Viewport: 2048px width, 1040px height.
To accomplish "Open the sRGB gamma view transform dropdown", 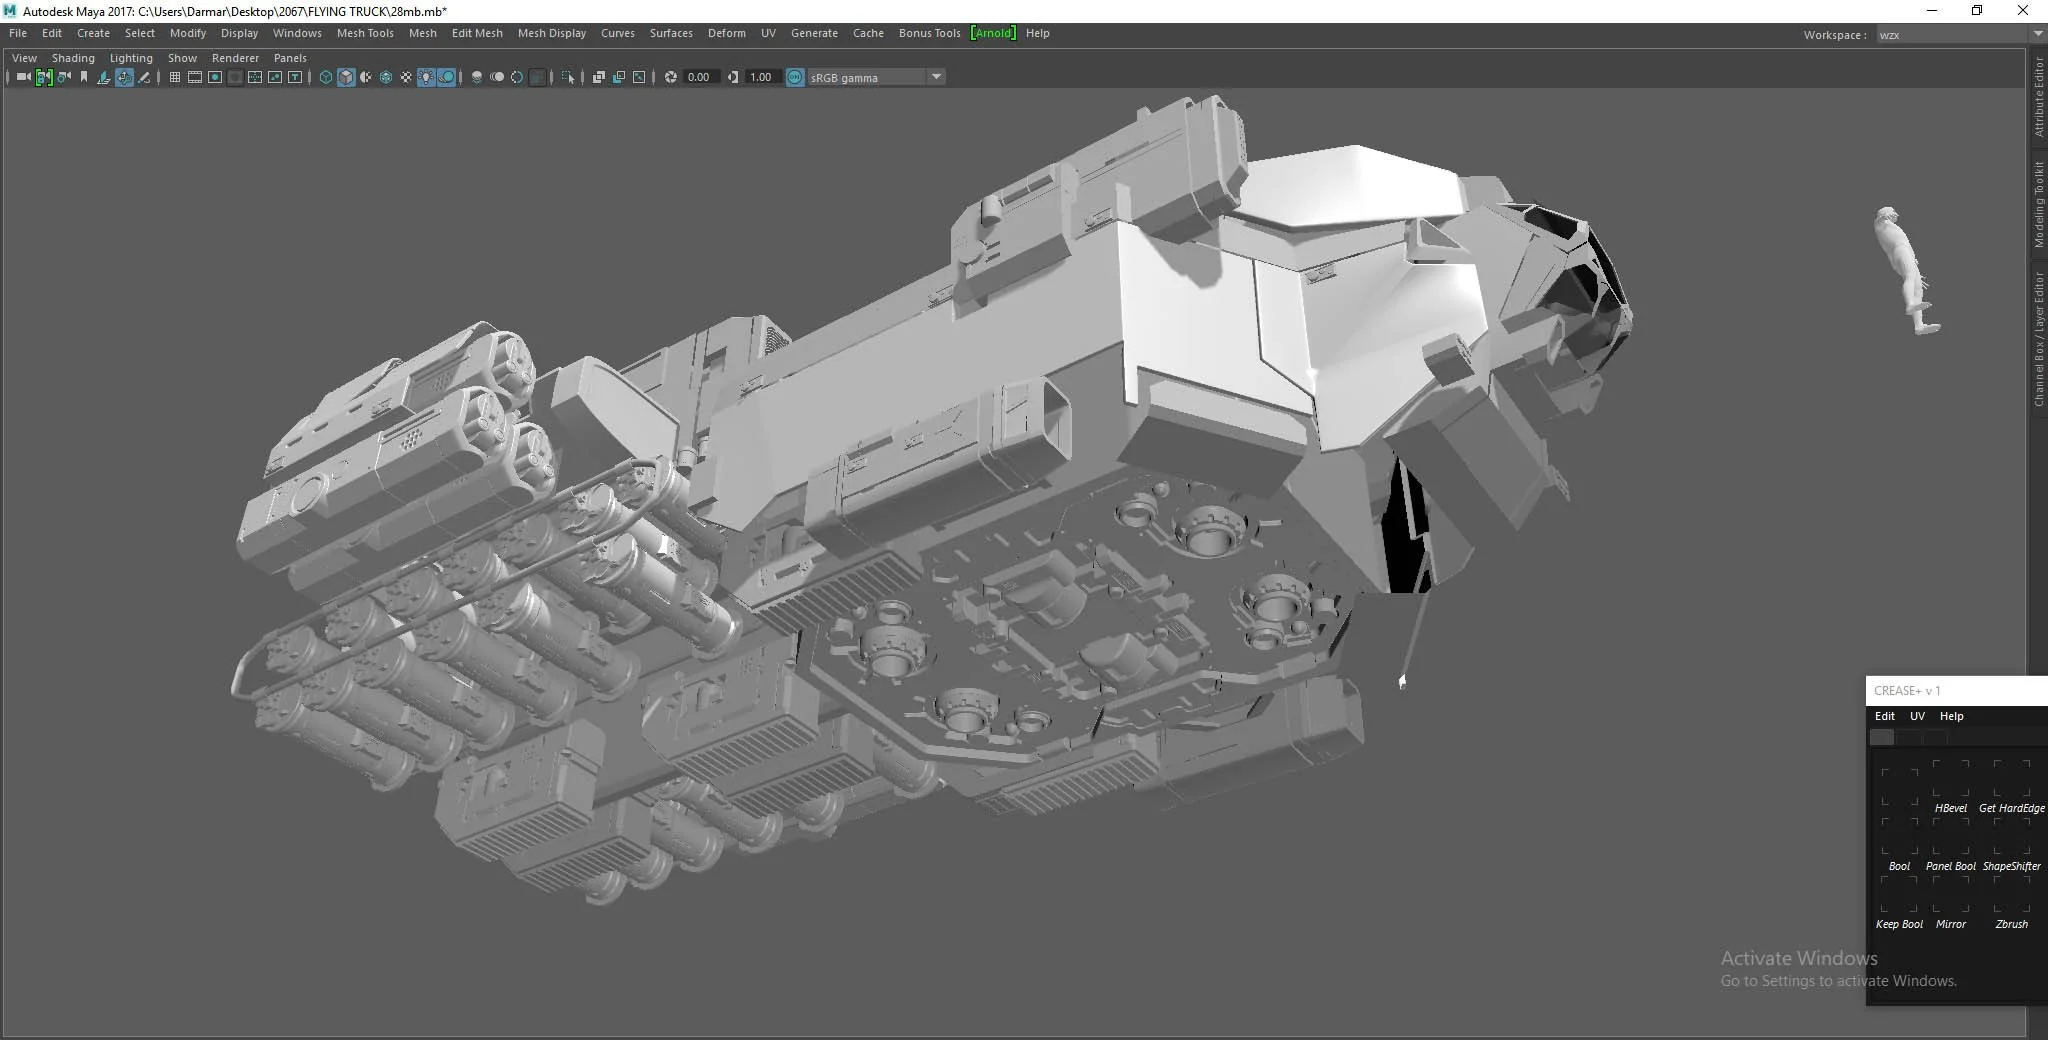I will tap(936, 77).
